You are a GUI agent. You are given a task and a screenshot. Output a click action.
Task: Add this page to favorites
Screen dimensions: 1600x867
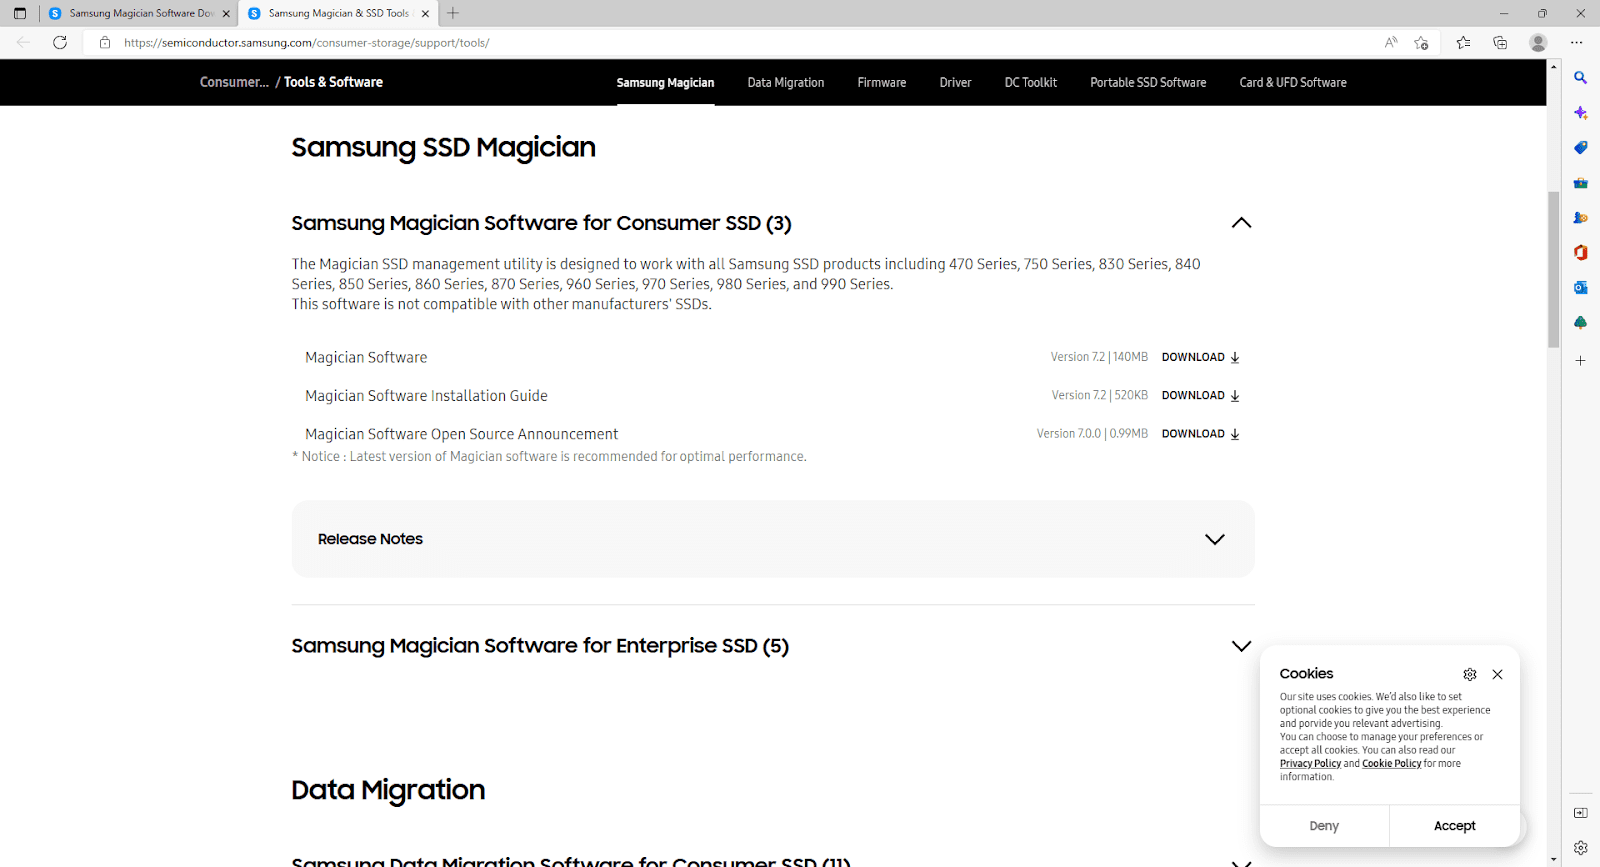(x=1421, y=42)
